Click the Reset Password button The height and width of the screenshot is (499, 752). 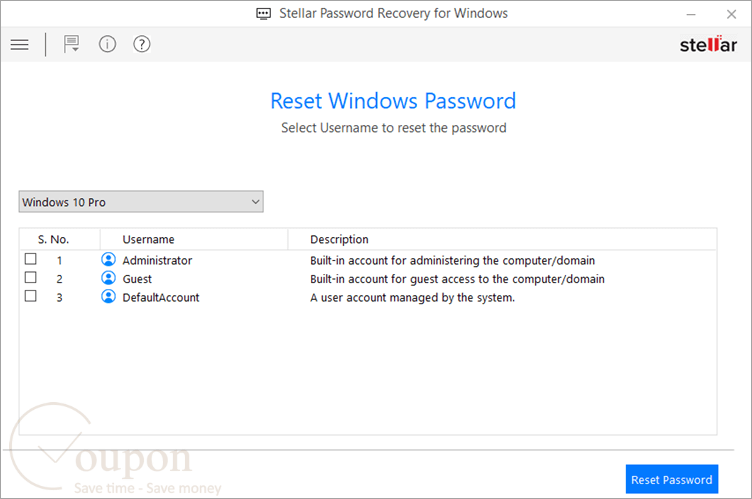pos(671,479)
